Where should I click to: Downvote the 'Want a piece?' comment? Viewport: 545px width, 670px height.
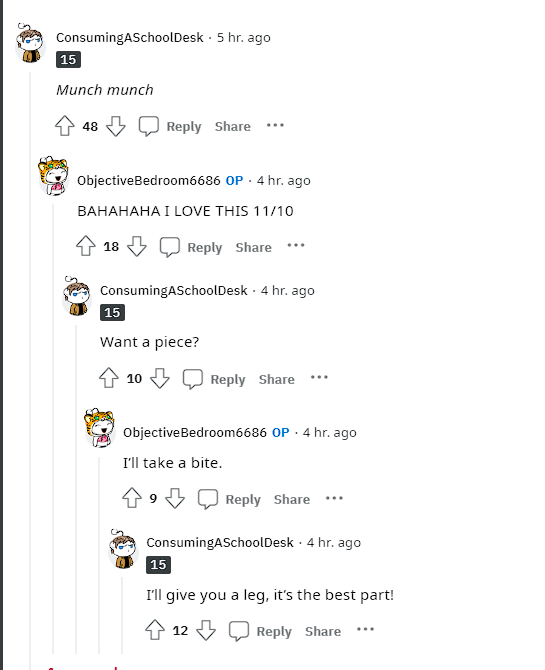pos(160,378)
